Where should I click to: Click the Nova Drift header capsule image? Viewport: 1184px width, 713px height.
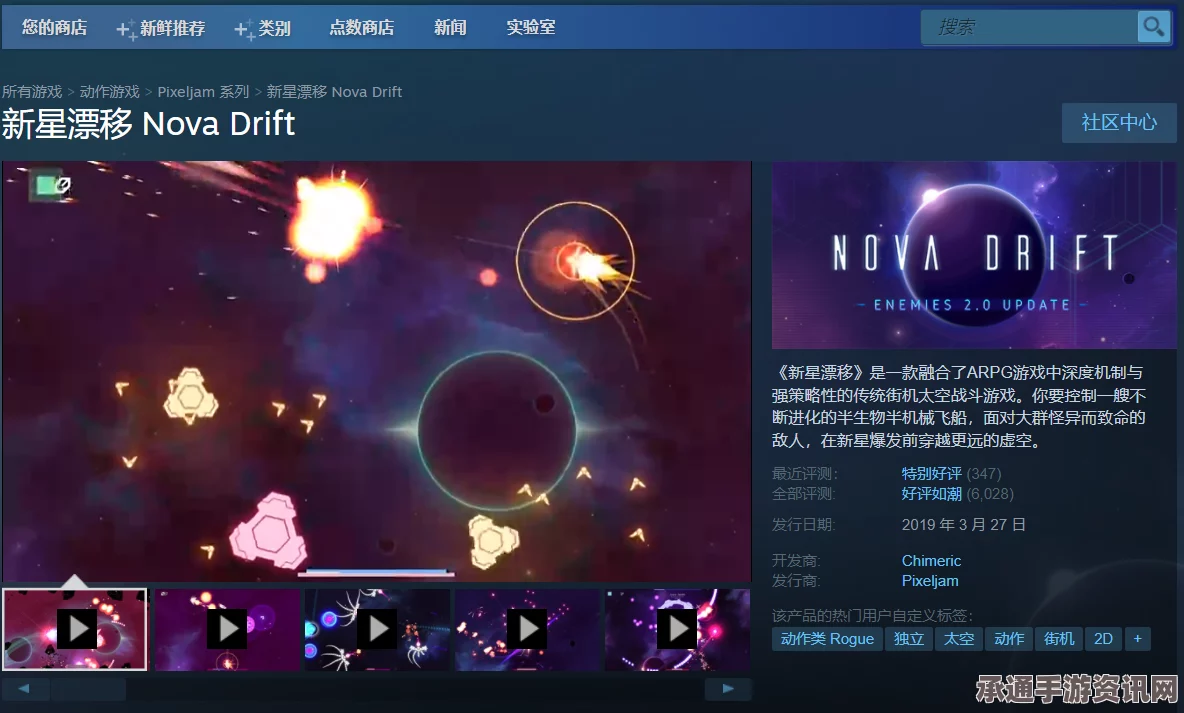pyautogui.click(x=974, y=255)
